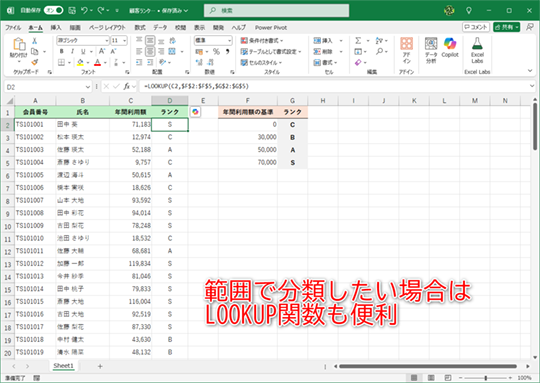Switch to the Insert (挿入) tab
The image size is (540, 383).
tap(56, 28)
